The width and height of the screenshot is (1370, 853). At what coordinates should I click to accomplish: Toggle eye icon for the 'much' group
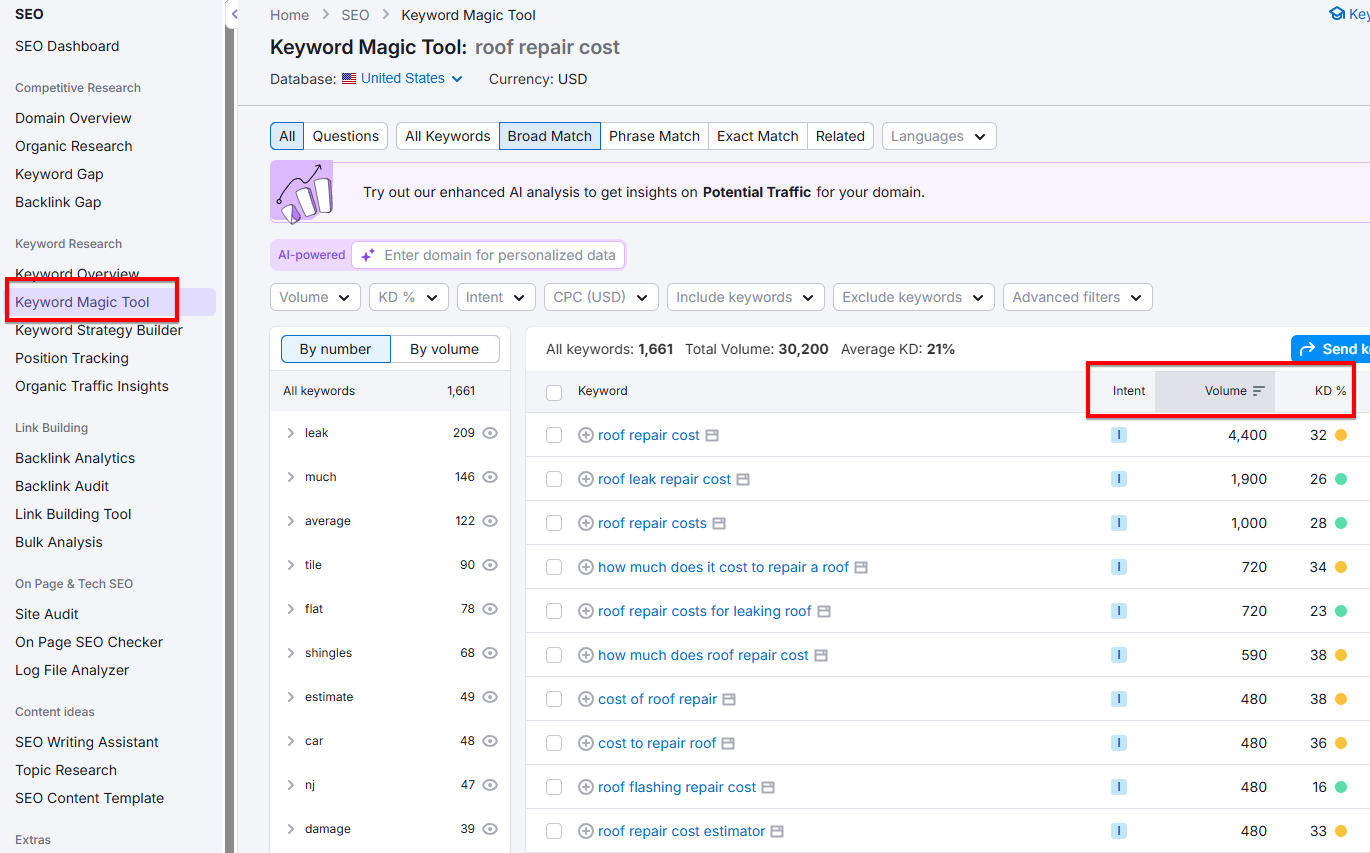point(490,477)
